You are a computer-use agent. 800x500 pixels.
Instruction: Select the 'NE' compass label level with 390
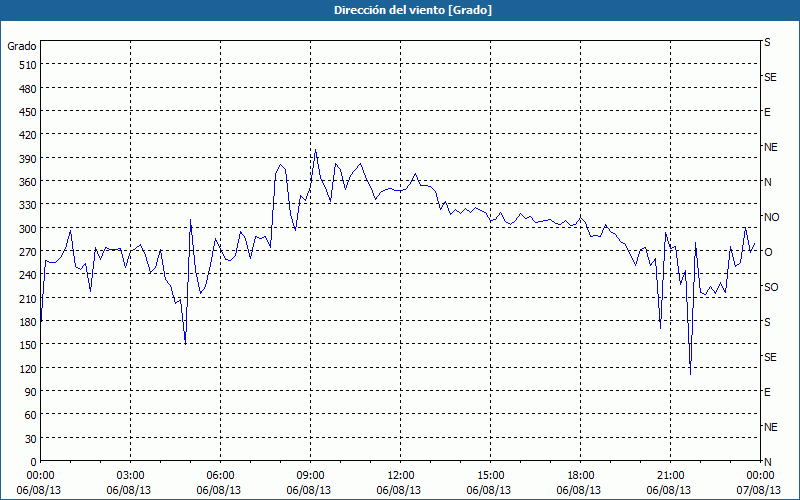coord(771,147)
